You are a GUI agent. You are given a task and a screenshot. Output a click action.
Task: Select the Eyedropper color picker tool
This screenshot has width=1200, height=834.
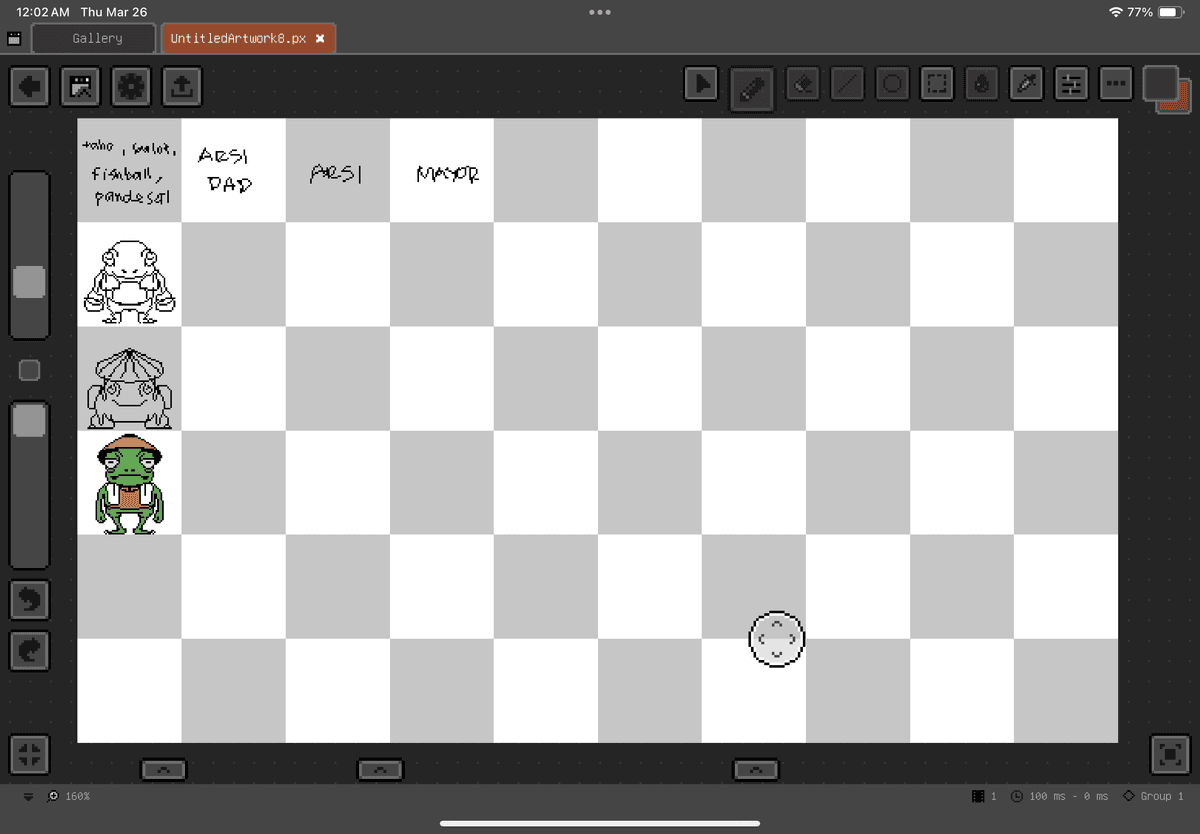(1027, 86)
